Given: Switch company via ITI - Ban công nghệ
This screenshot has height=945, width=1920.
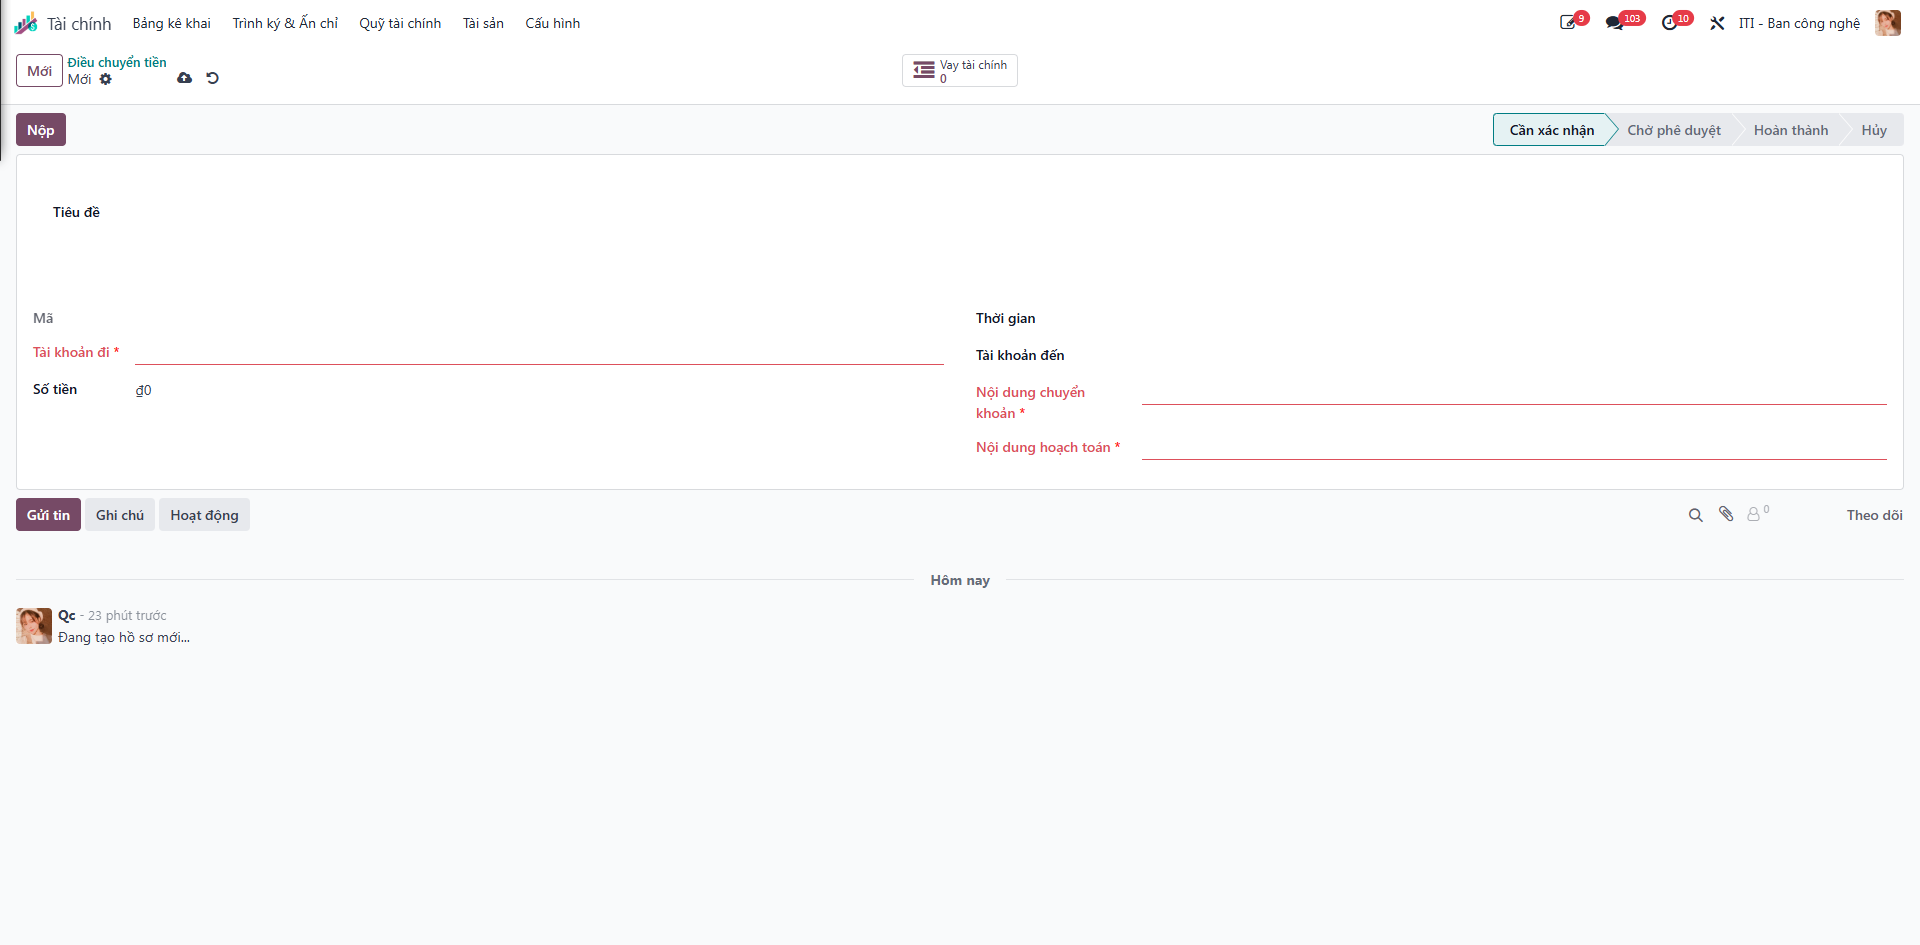Looking at the screenshot, I should pos(1799,23).
